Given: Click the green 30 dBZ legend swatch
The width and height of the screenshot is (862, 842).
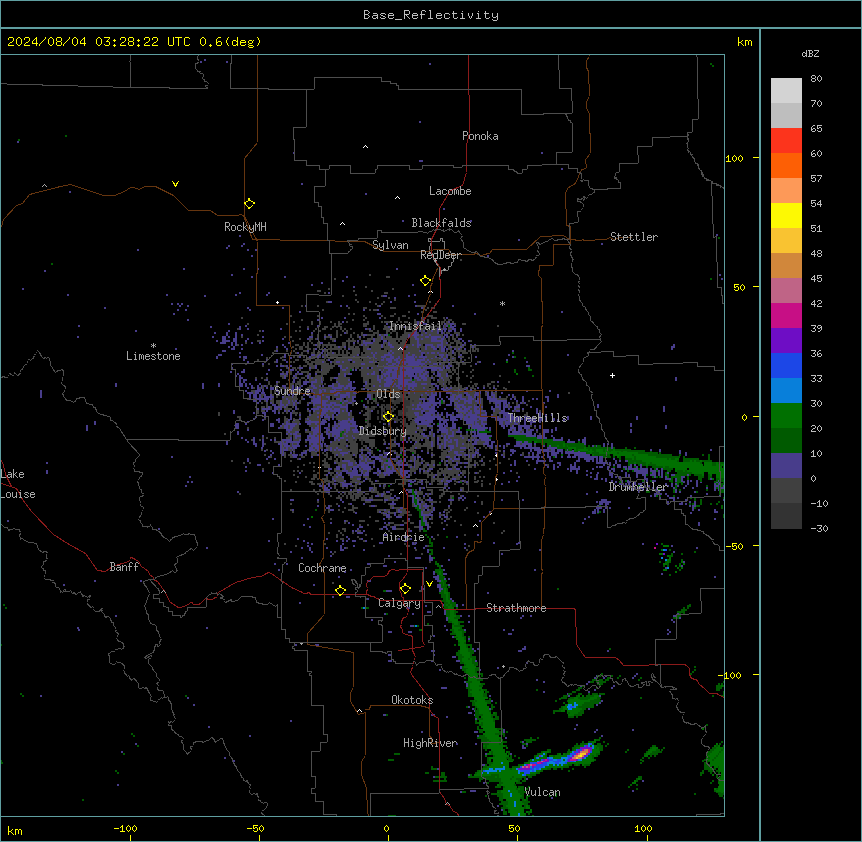Looking at the screenshot, I should [786, 416].
